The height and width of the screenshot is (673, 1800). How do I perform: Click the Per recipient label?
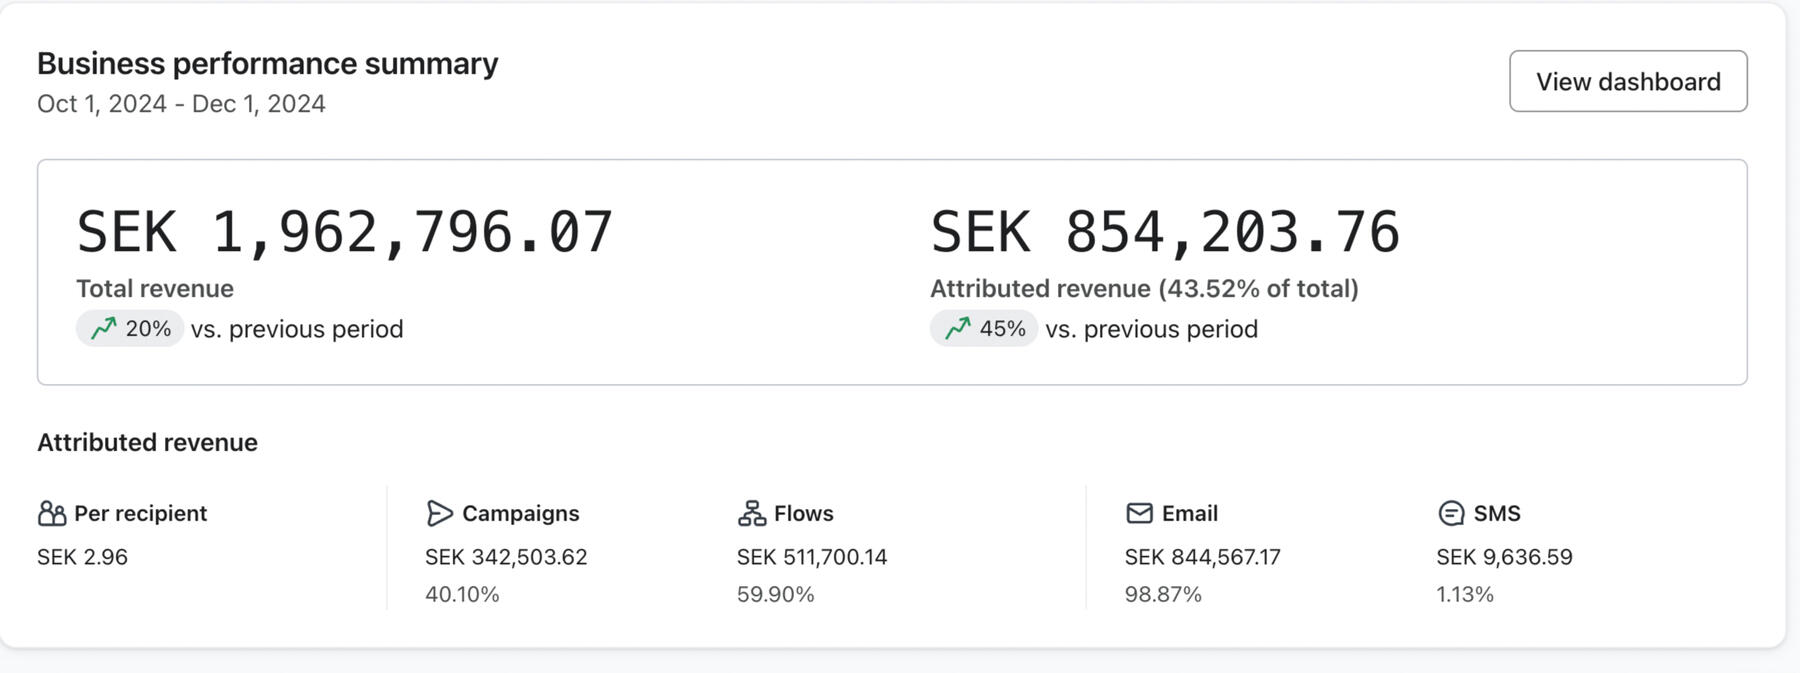click(140, 514)
